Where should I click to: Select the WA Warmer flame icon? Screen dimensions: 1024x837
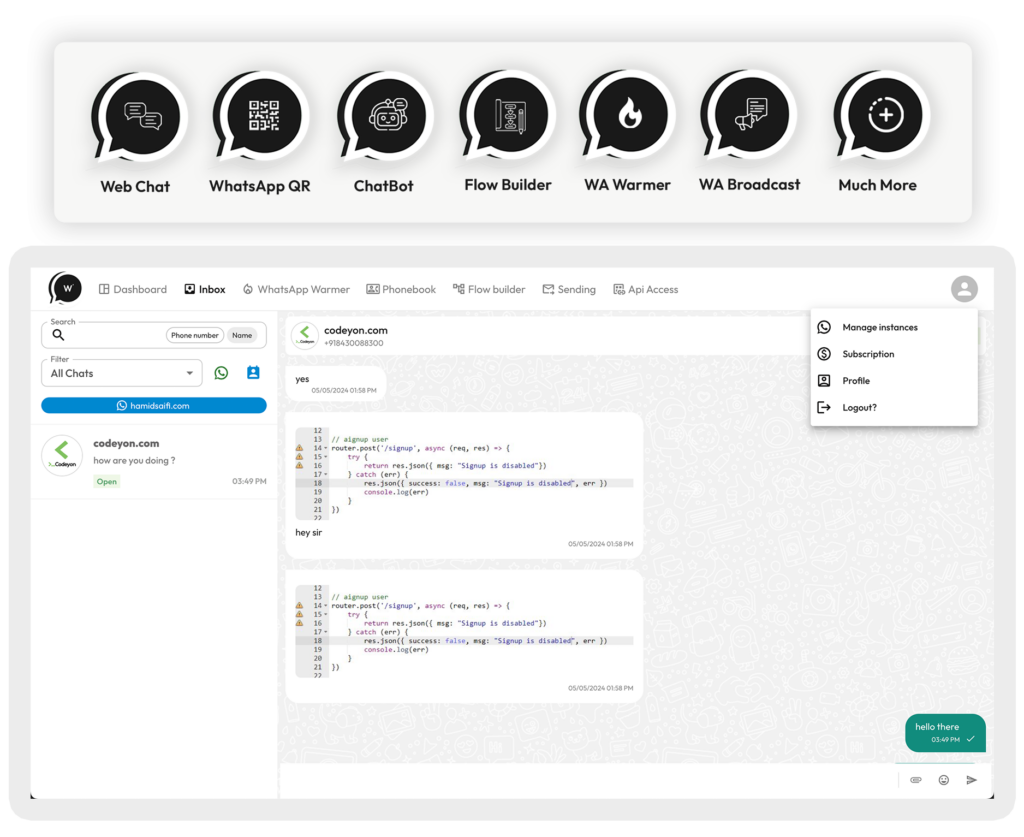click(629, 116)
